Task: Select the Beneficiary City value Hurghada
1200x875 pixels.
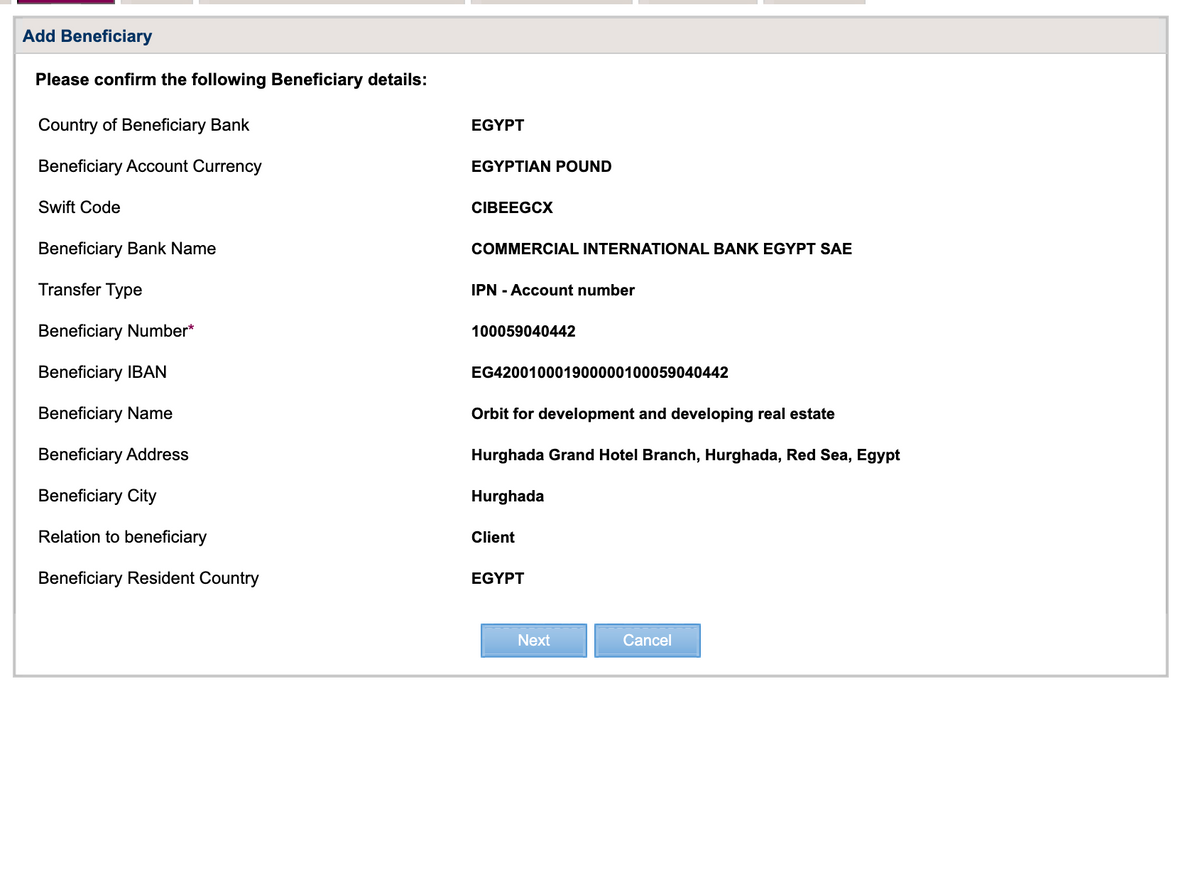Action: (x=508, y=496)
